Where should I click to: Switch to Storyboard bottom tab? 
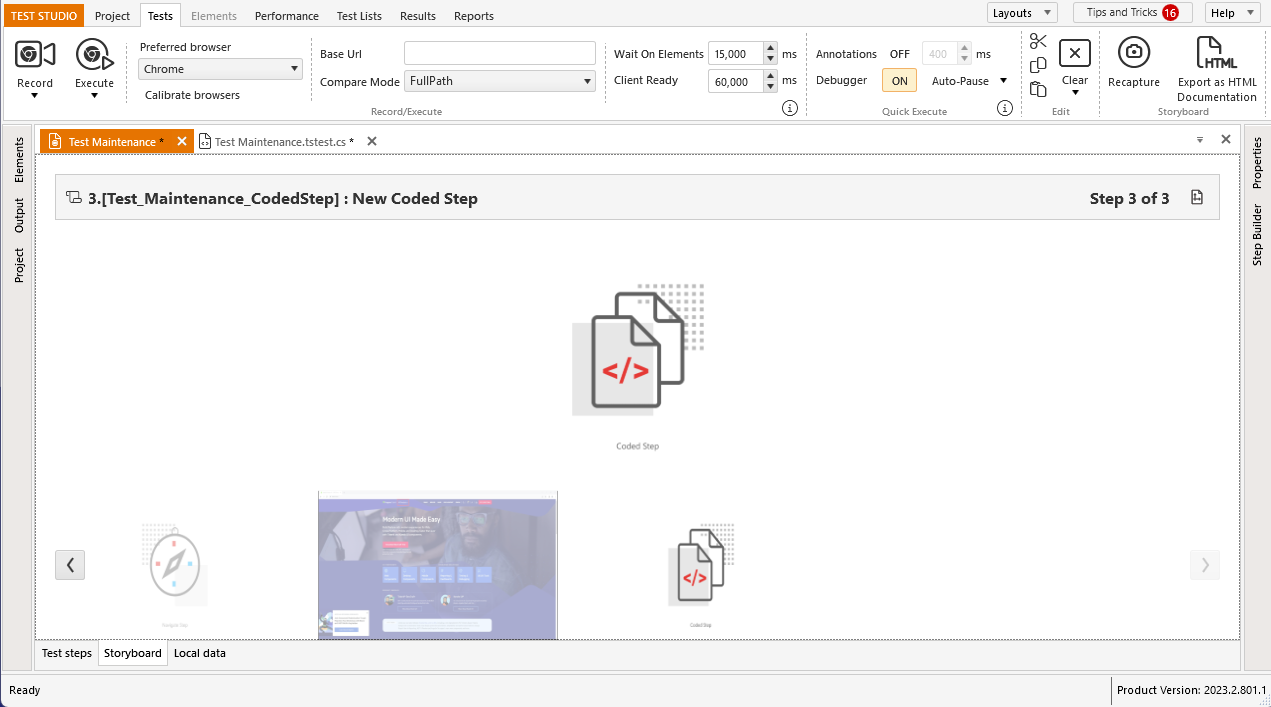[133, 653]
